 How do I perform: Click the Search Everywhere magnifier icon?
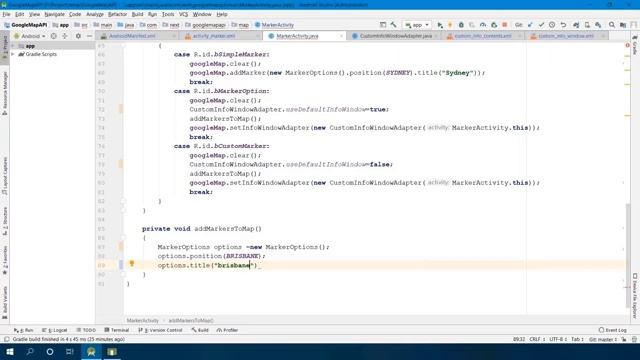(612, 25)
